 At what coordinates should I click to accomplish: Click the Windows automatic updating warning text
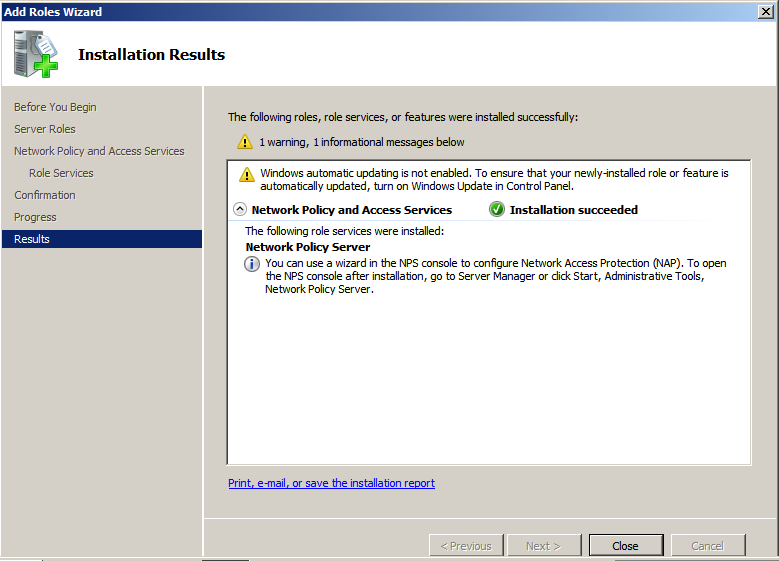click(x=494, y=179)
